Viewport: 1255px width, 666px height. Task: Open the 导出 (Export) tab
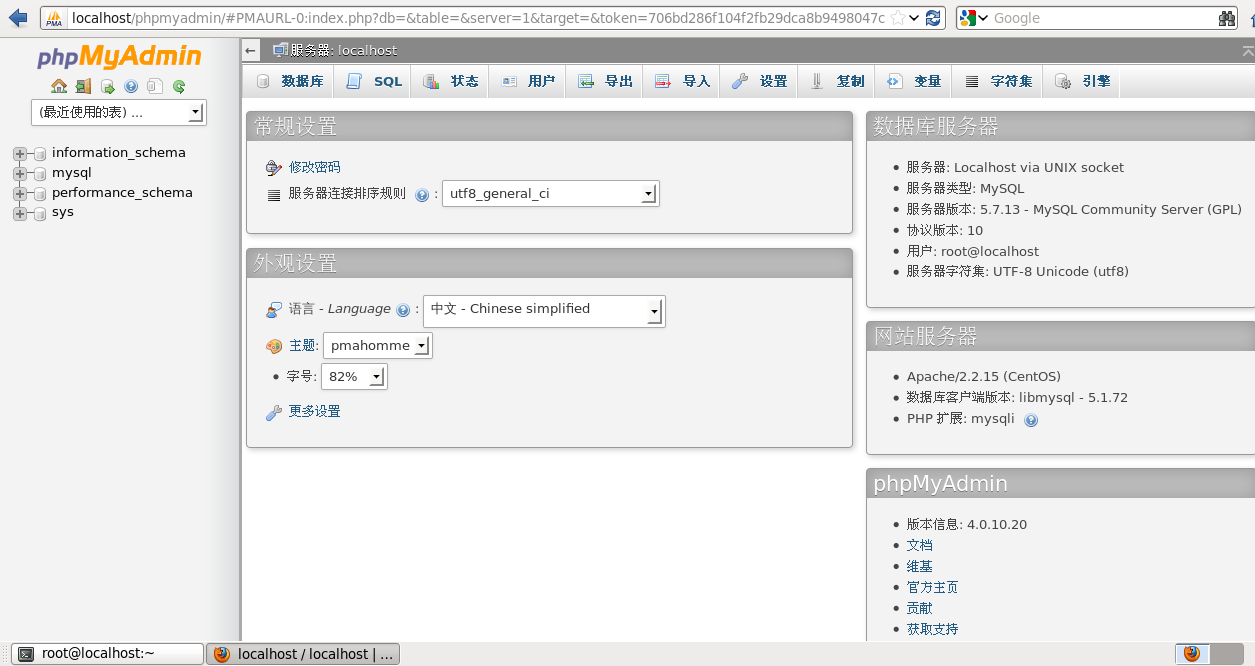click(606, 82)
